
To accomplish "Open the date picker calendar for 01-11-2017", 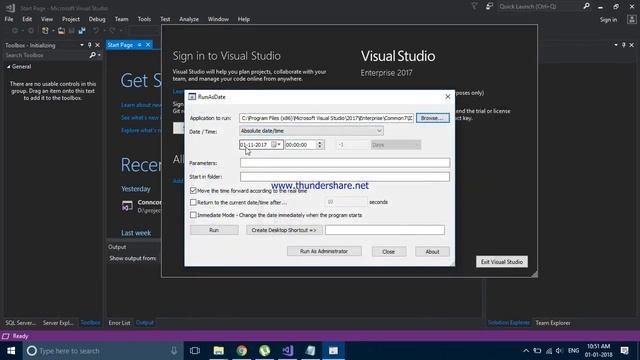I will (276, 144).
